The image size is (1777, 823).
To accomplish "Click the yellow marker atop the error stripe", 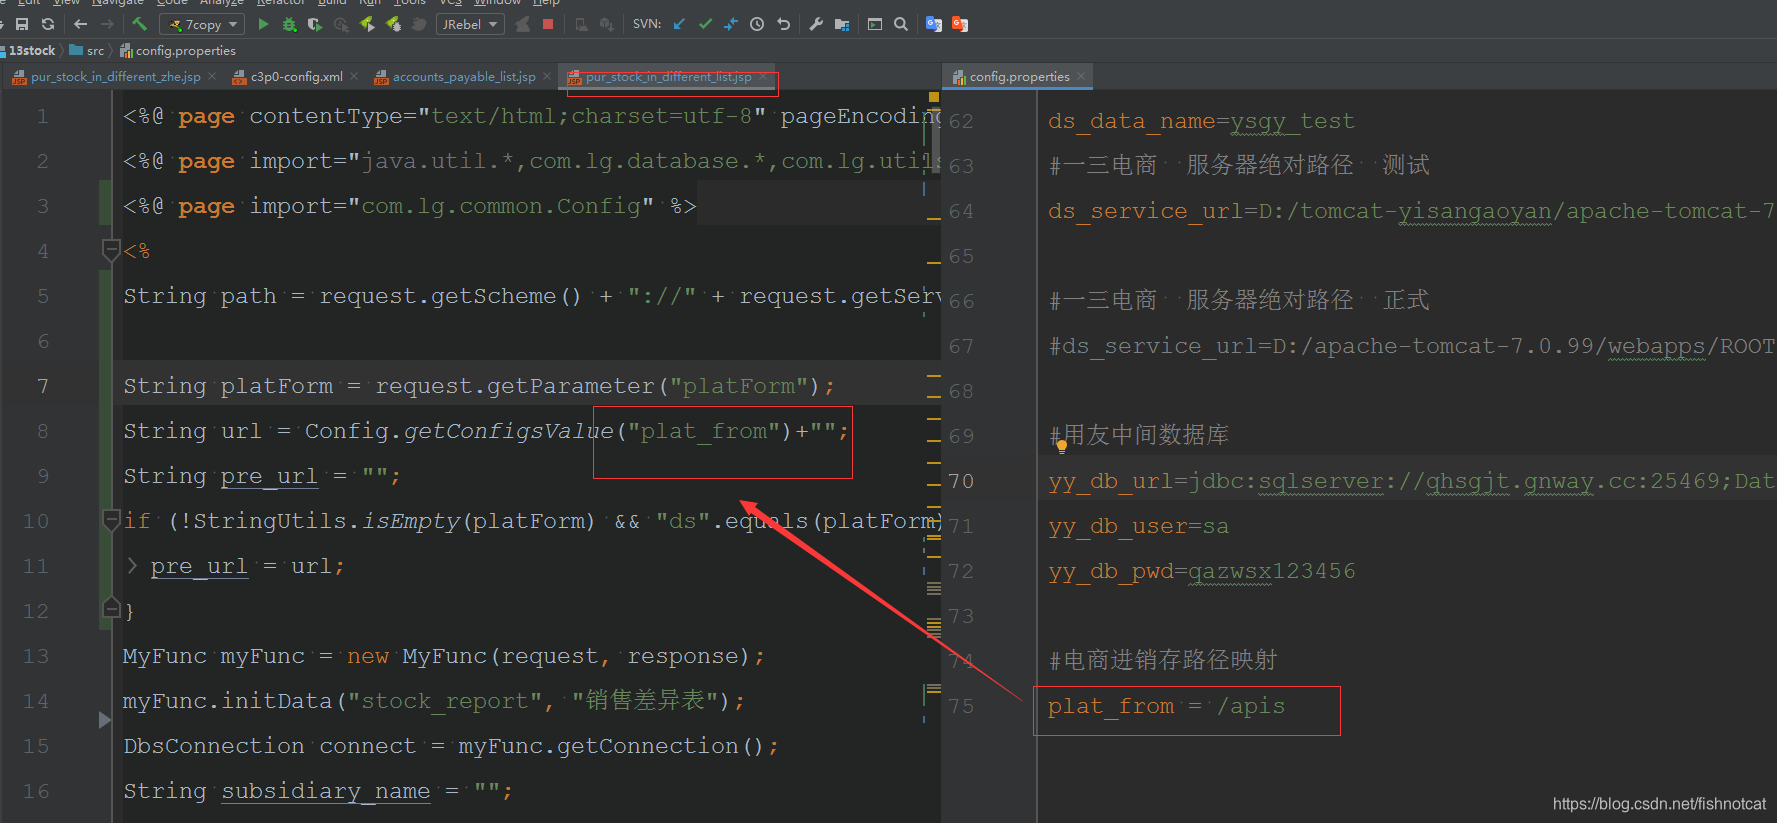I will tap(934, 97).
